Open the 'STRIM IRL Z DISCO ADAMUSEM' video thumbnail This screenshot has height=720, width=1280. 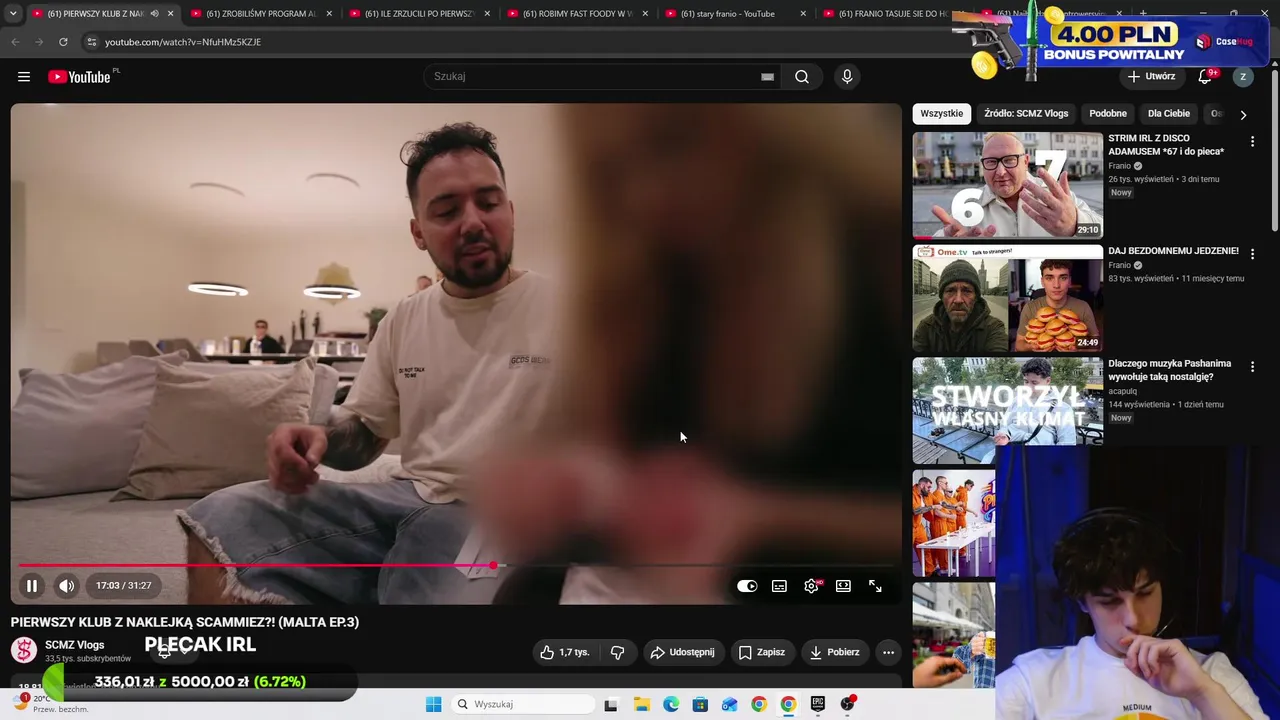[x=1007, y=185]
